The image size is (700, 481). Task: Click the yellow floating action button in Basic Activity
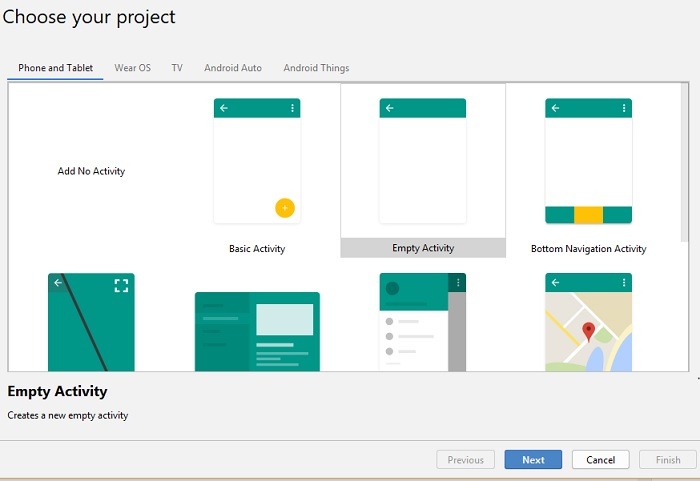click(x=285, y=208)
